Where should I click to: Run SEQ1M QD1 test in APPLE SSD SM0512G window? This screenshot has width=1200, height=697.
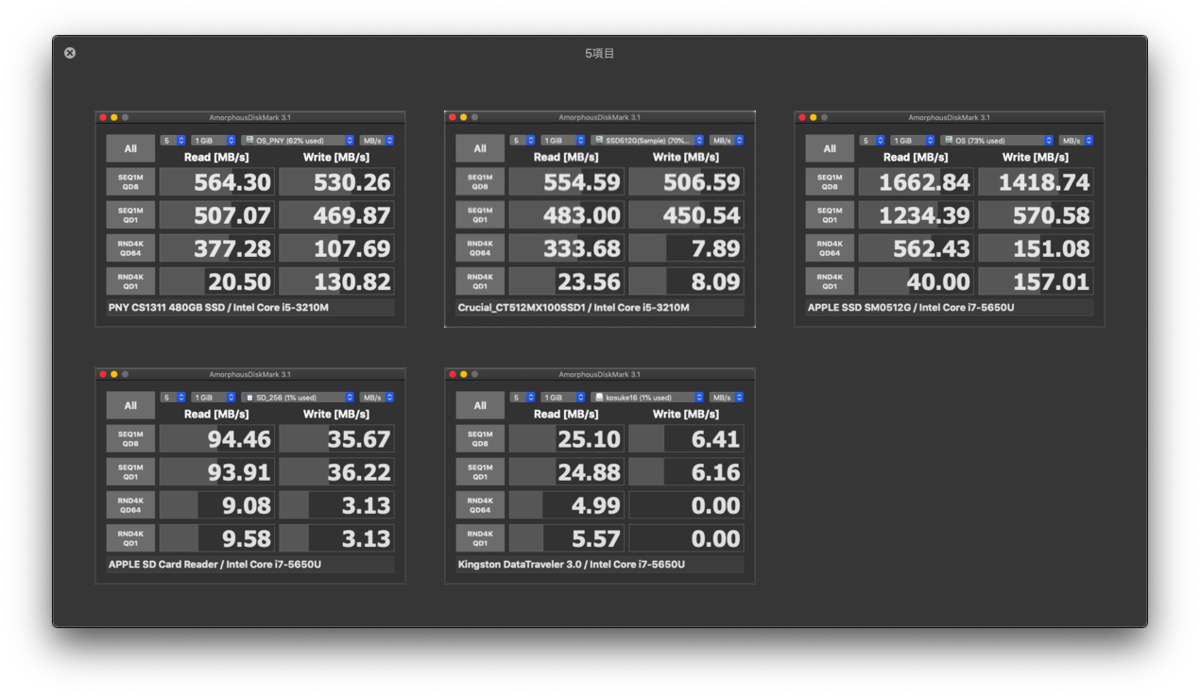[x=830, y=215]
